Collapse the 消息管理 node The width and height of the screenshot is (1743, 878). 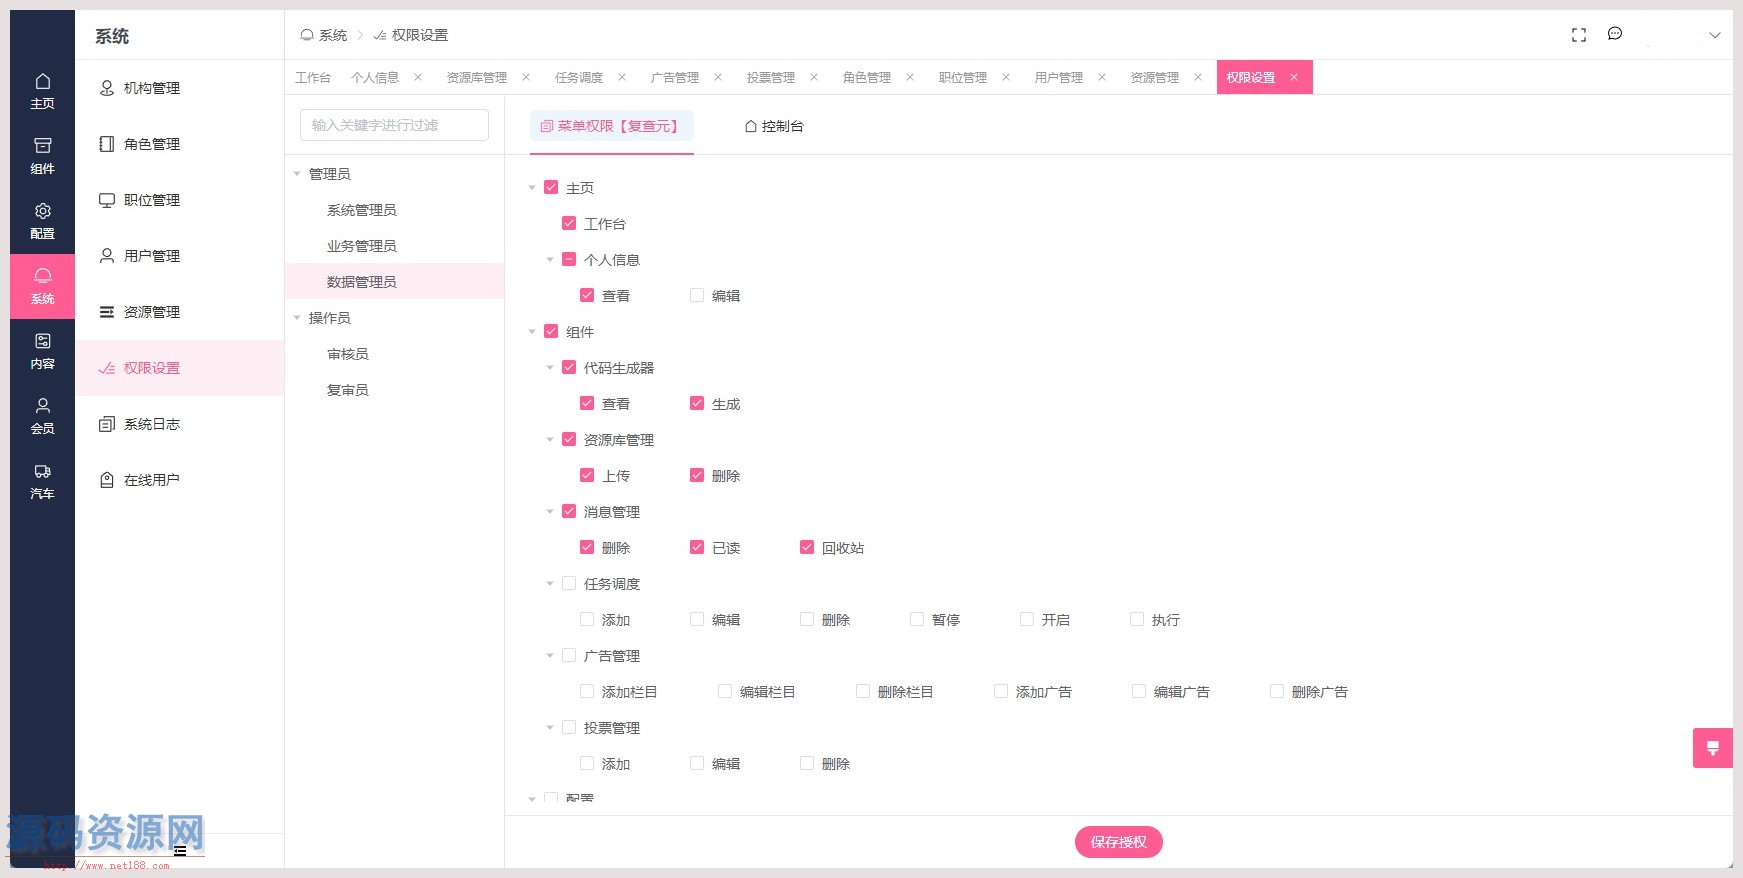[550, 512]
